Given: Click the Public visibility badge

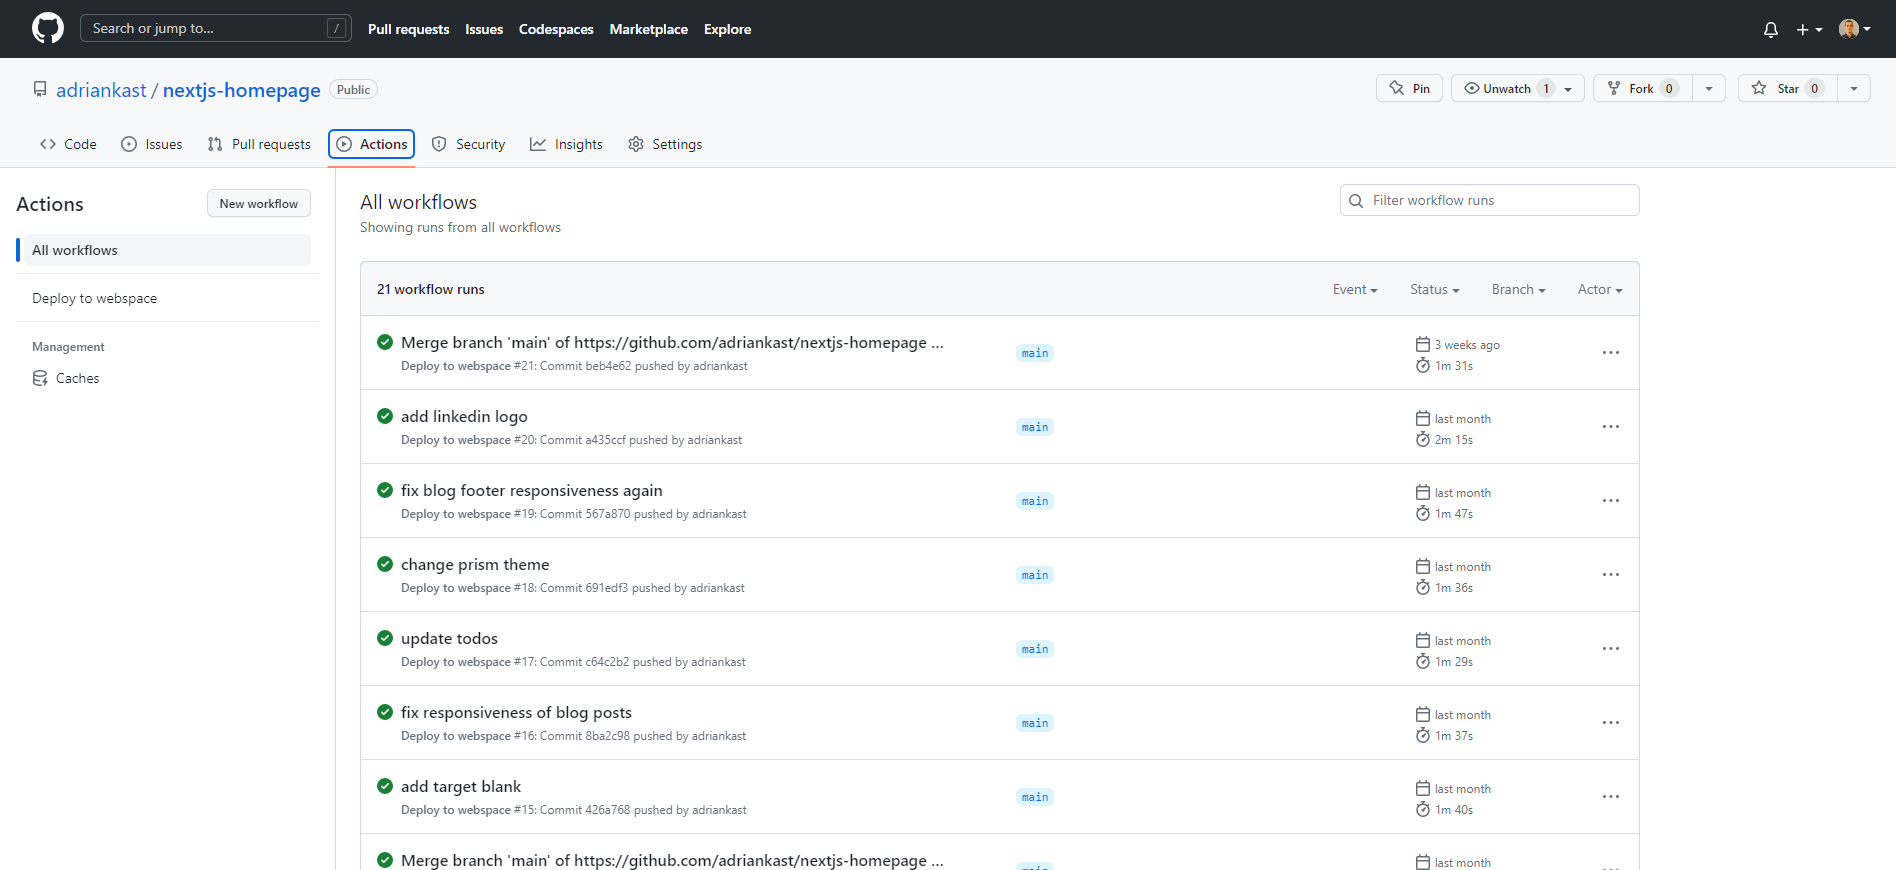Looking at the screenshot, I should [353, 89].
